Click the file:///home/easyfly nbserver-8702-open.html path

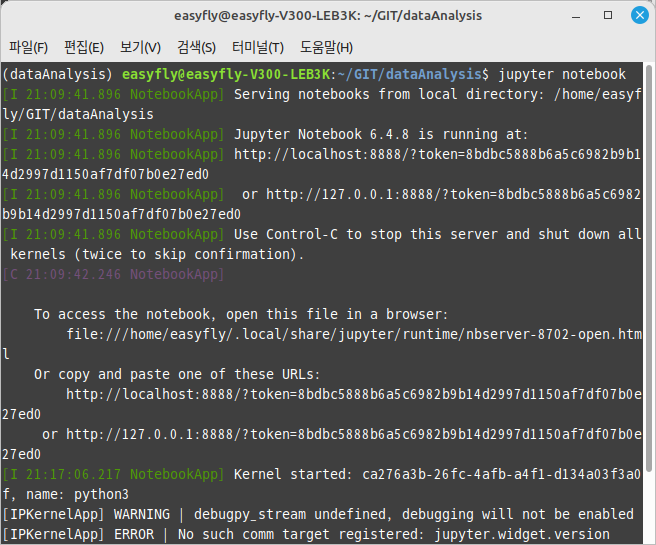[322, 344]
